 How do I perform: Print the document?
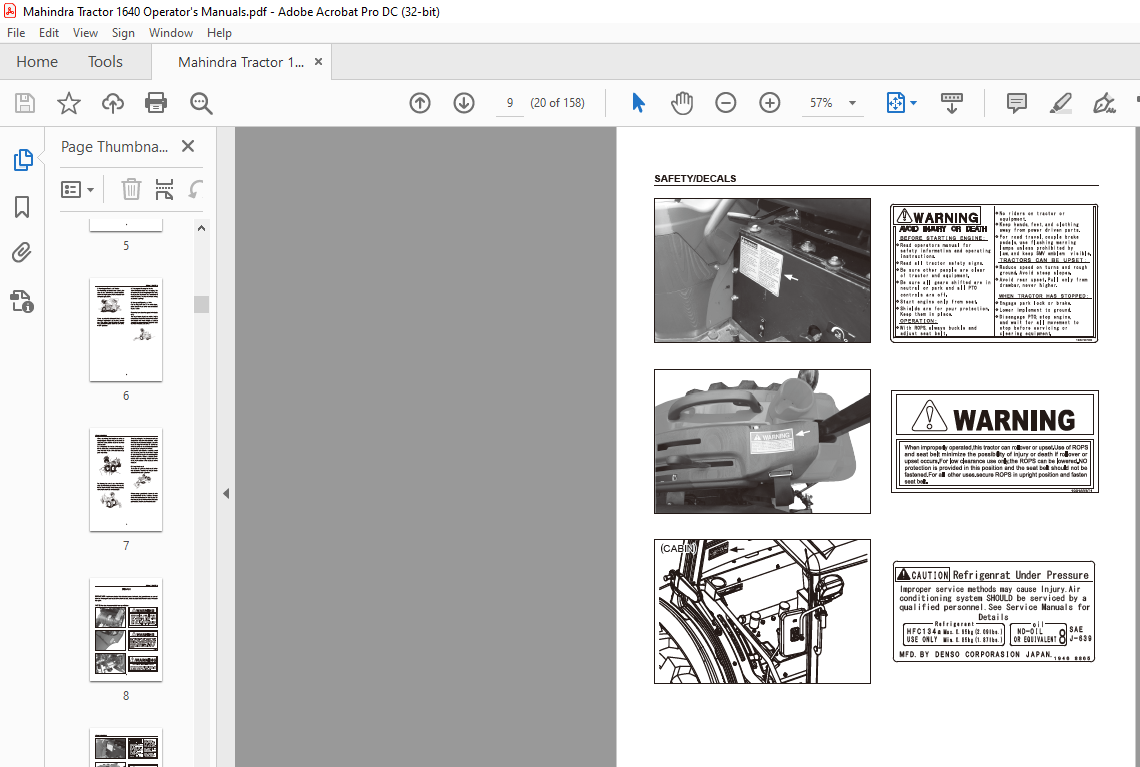[156, 103]
